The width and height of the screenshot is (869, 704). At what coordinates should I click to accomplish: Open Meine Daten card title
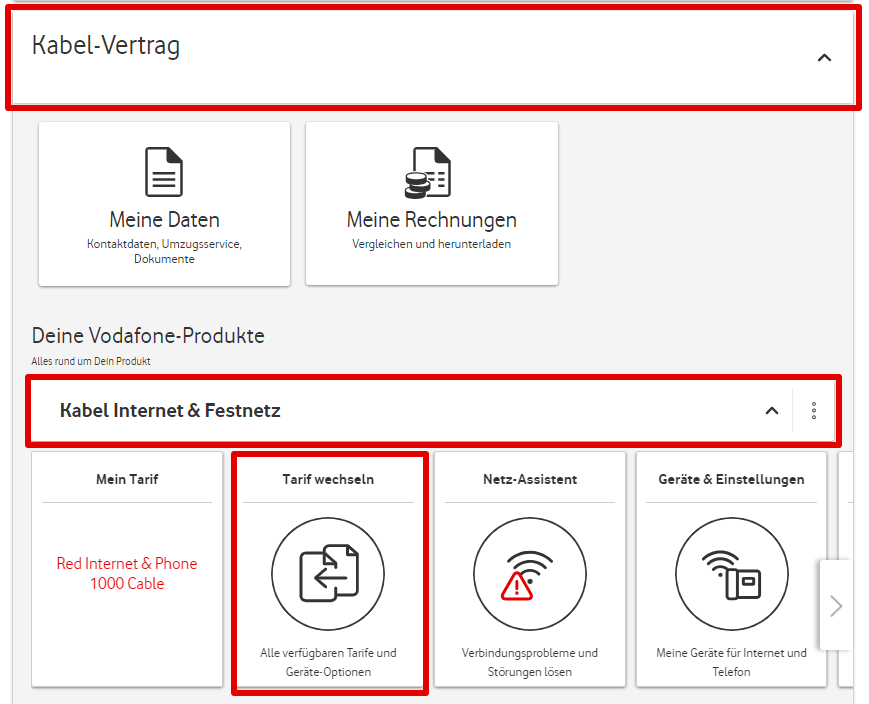[x=164, y=220]
